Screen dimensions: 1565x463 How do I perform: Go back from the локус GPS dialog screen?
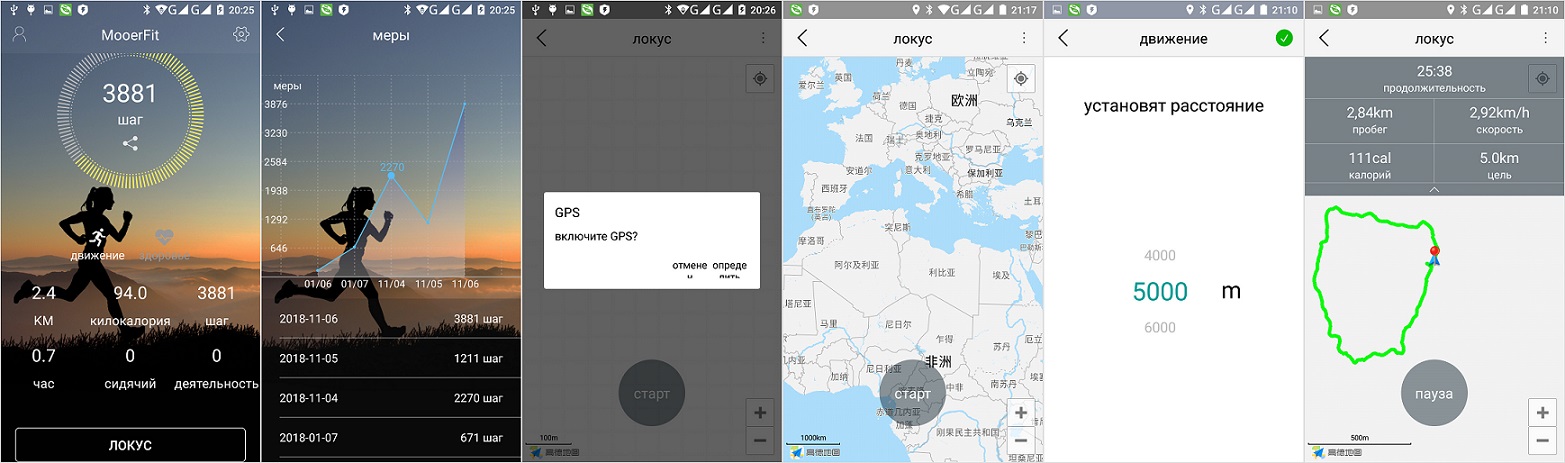[541, 38]
